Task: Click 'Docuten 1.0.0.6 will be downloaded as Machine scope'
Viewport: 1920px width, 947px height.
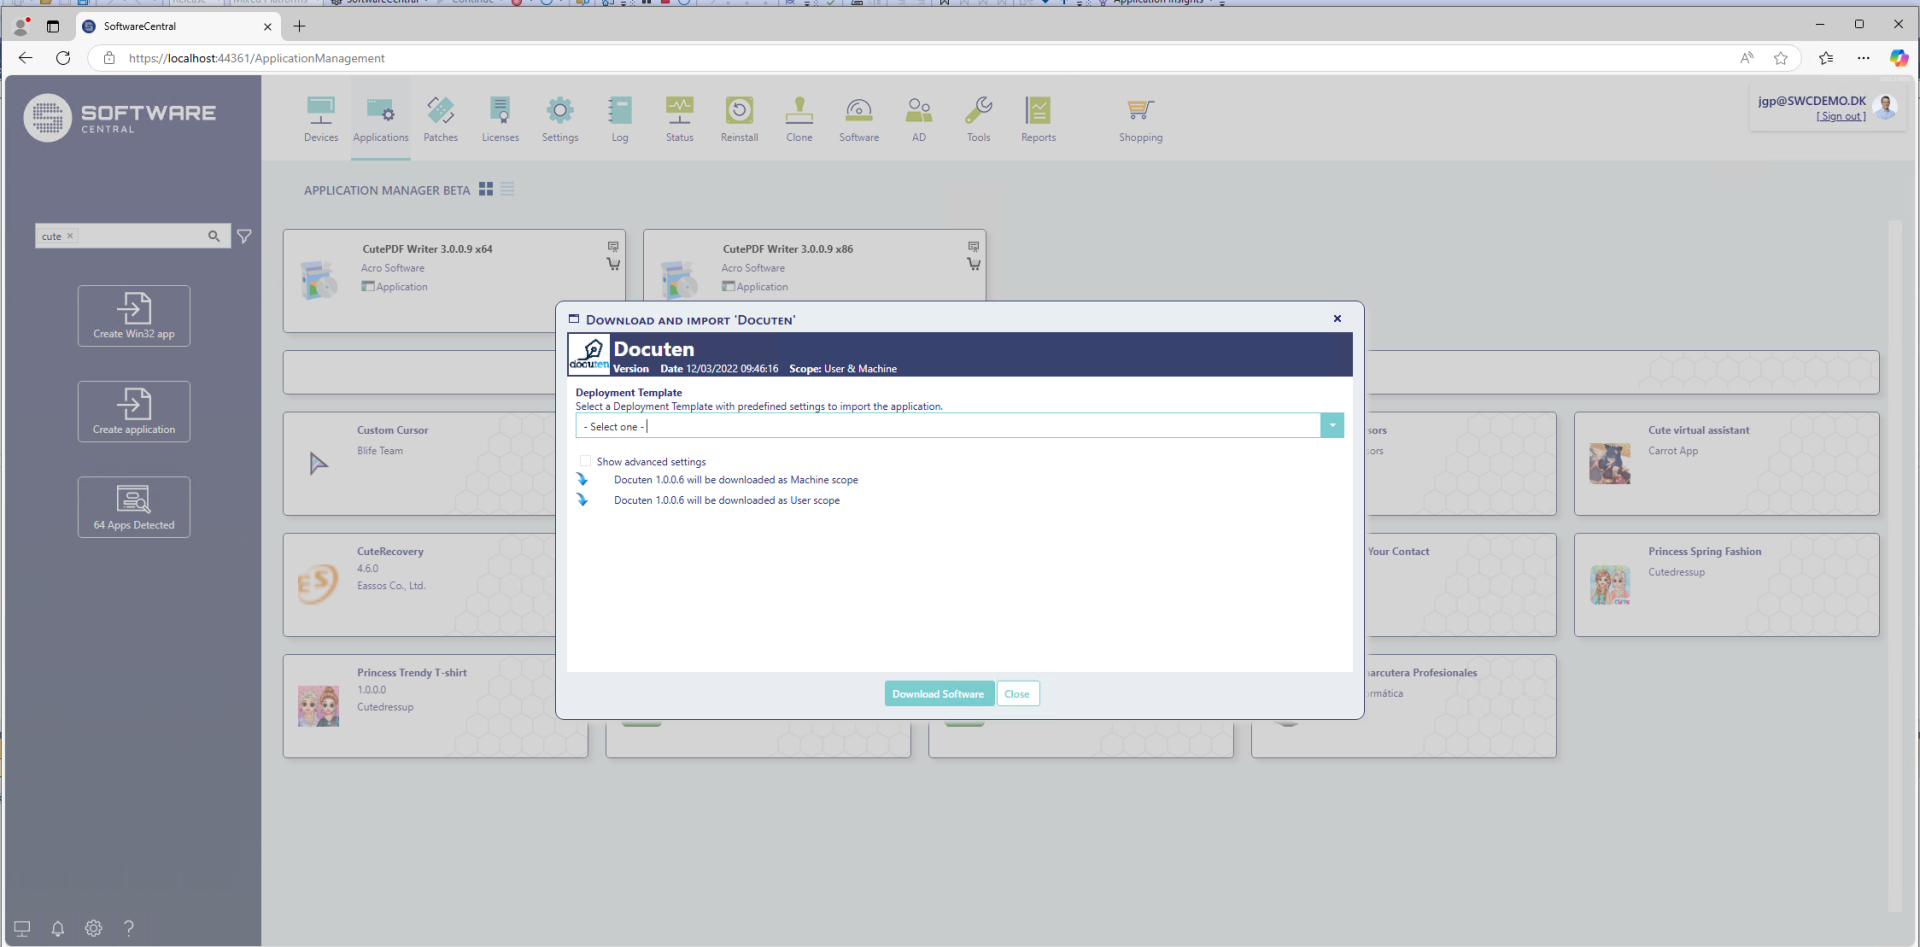Action: pyautogui.click(x=736, y=480)
